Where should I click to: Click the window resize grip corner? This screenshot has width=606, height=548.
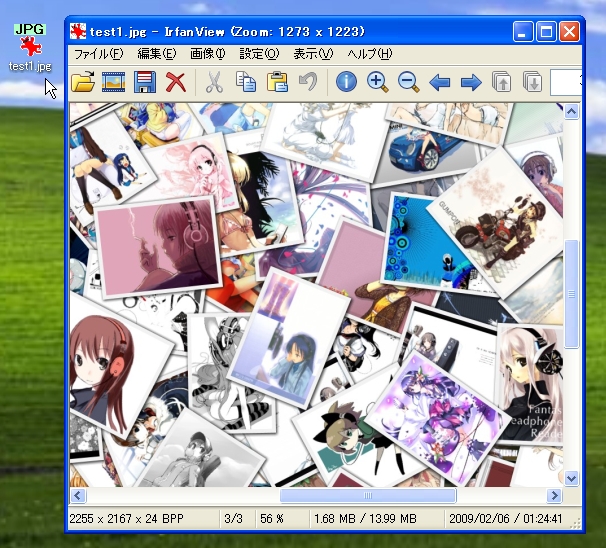[x=575, y=523]
